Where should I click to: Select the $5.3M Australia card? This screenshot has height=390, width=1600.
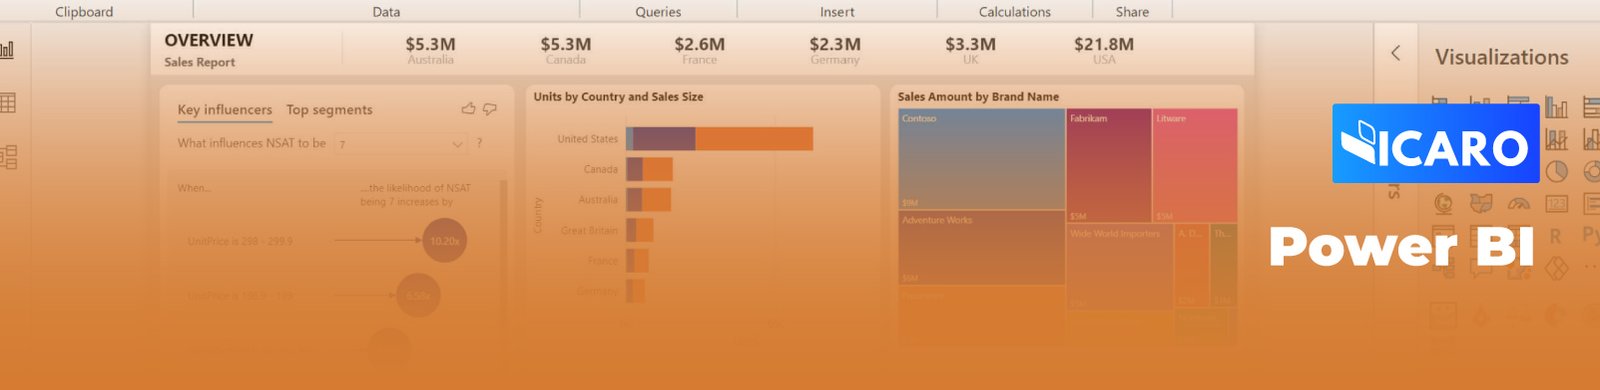click(430, 50)
